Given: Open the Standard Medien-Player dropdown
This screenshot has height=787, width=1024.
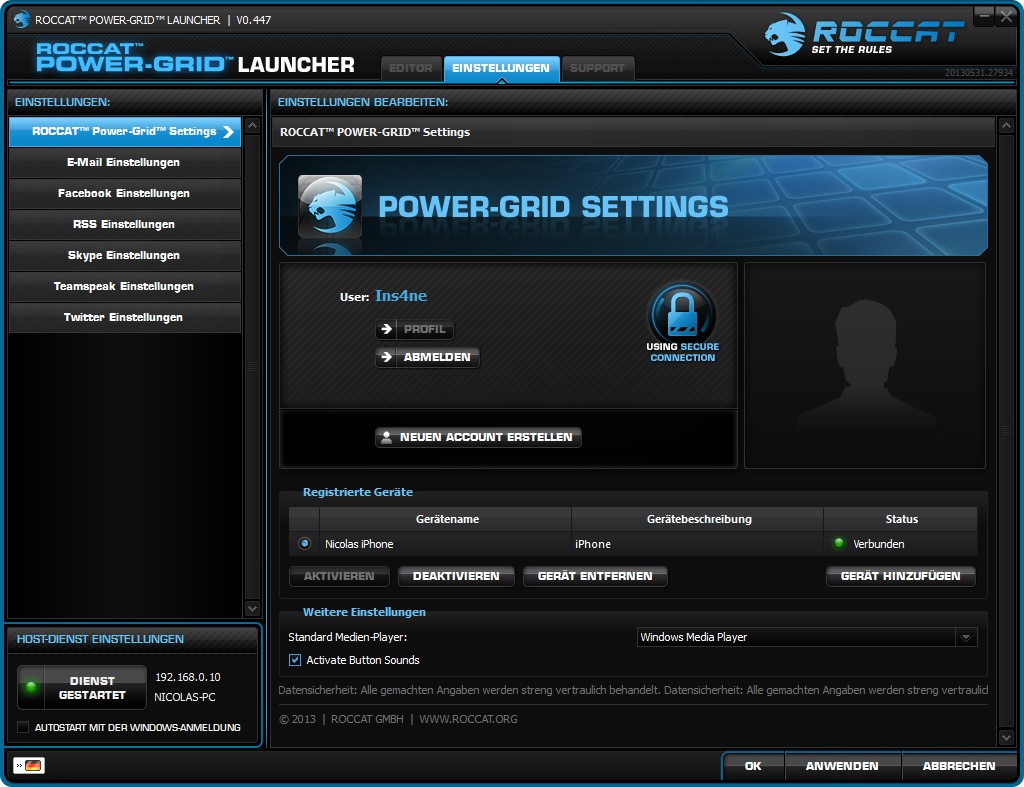Looking at the screenshot, I should (807, 637).
